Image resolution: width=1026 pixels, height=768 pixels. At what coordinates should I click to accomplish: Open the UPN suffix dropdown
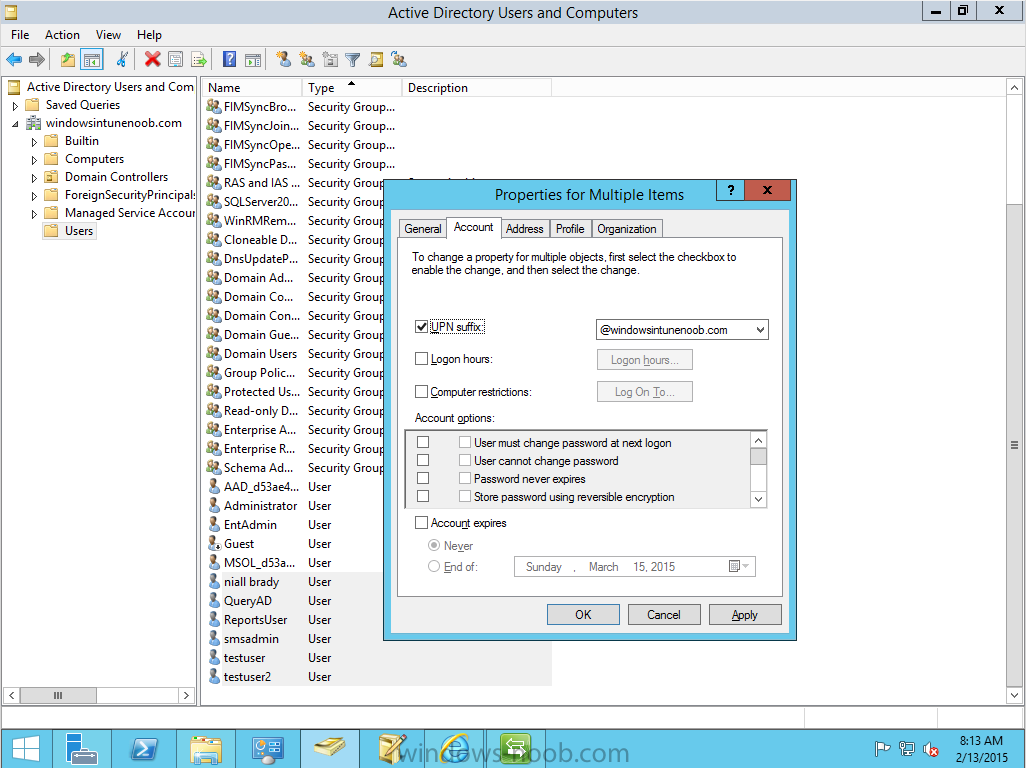760,330
